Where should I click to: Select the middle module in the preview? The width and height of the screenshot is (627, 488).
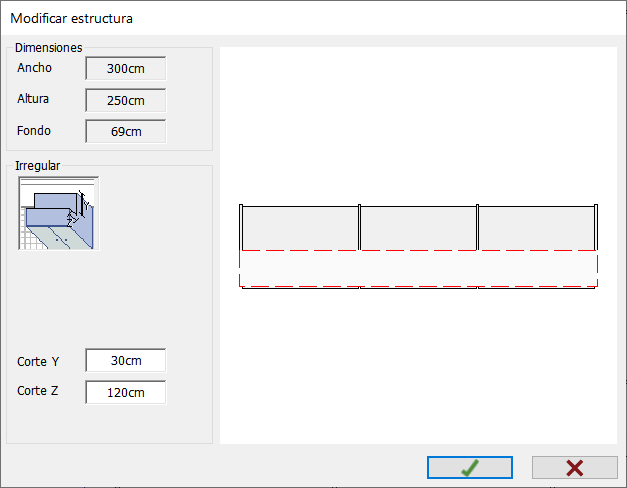(x=419, y=228)
